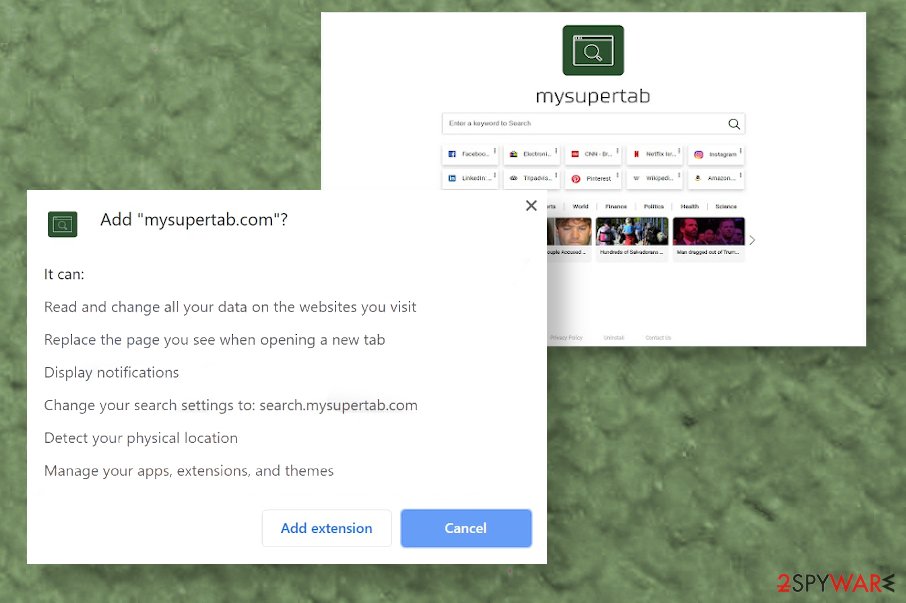Open options menu on Wikipedia tile

pos(679,175)
